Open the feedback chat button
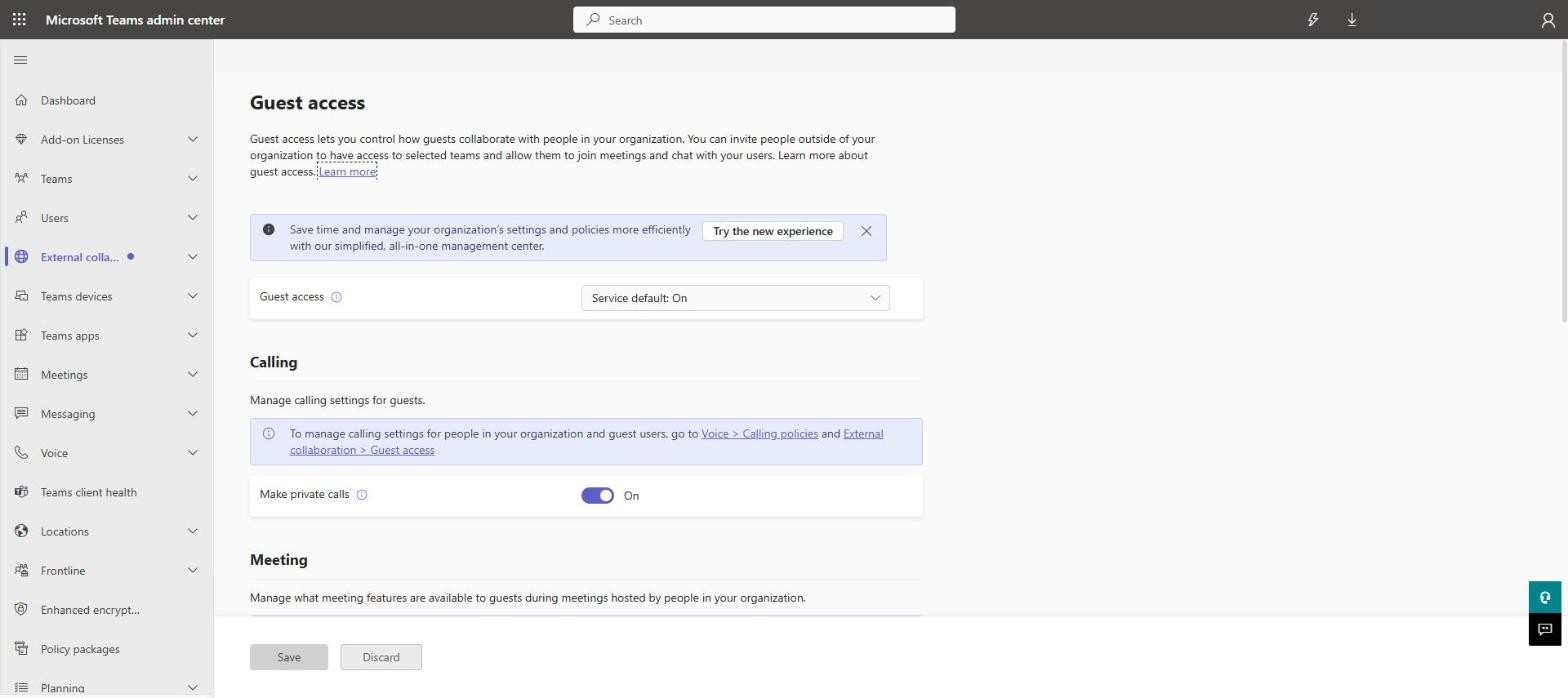Viewport: 1568px width, 698px height. pyautogui.click(x=1545, y=629)
